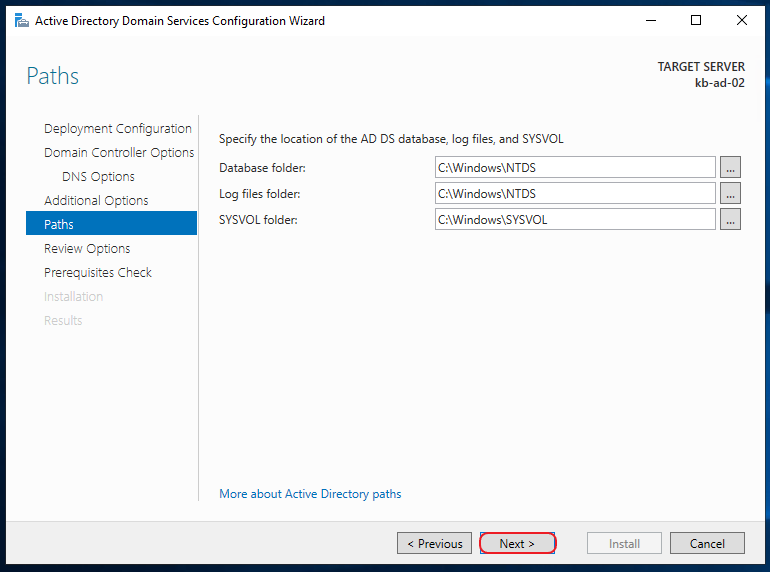Viewport: 770px width, 572px height.
Task: Click the 'Database folder:' label
Action: pos(262,168)
